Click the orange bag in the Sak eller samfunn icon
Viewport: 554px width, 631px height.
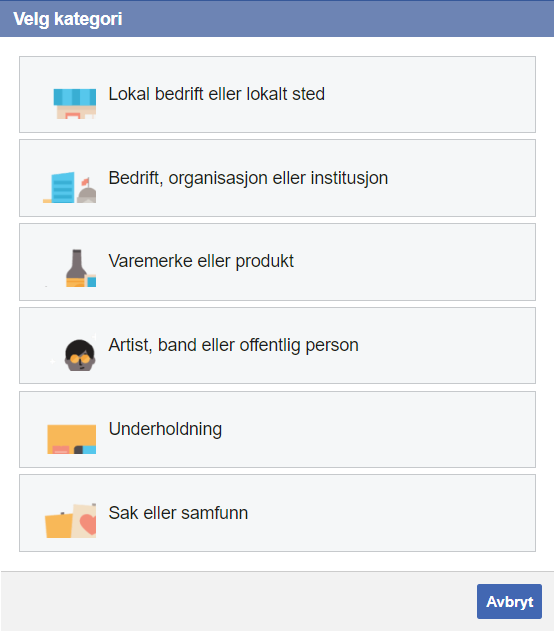pos(59,525)
